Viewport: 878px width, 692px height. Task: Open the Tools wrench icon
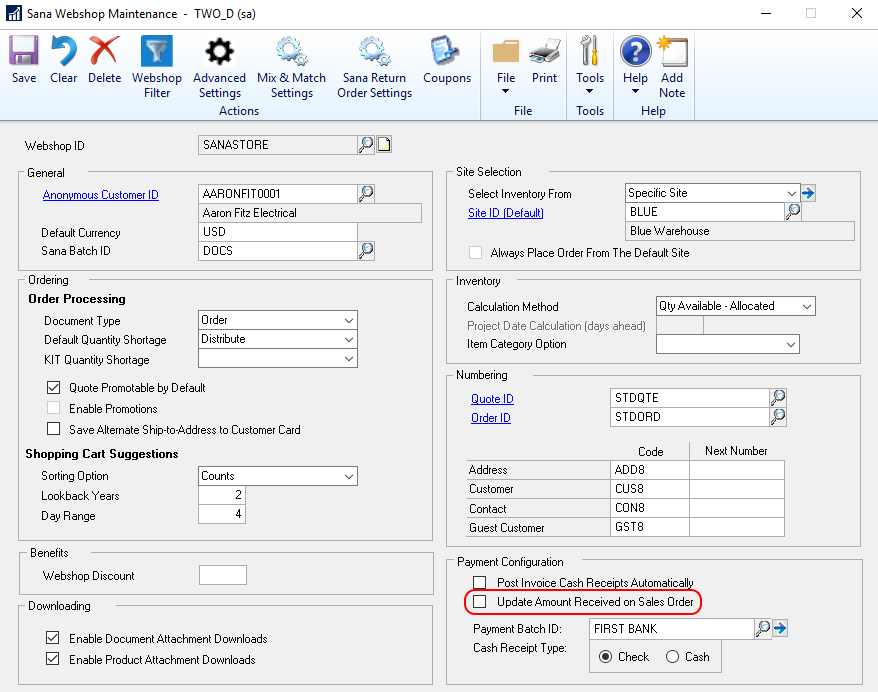pos(590,52)
